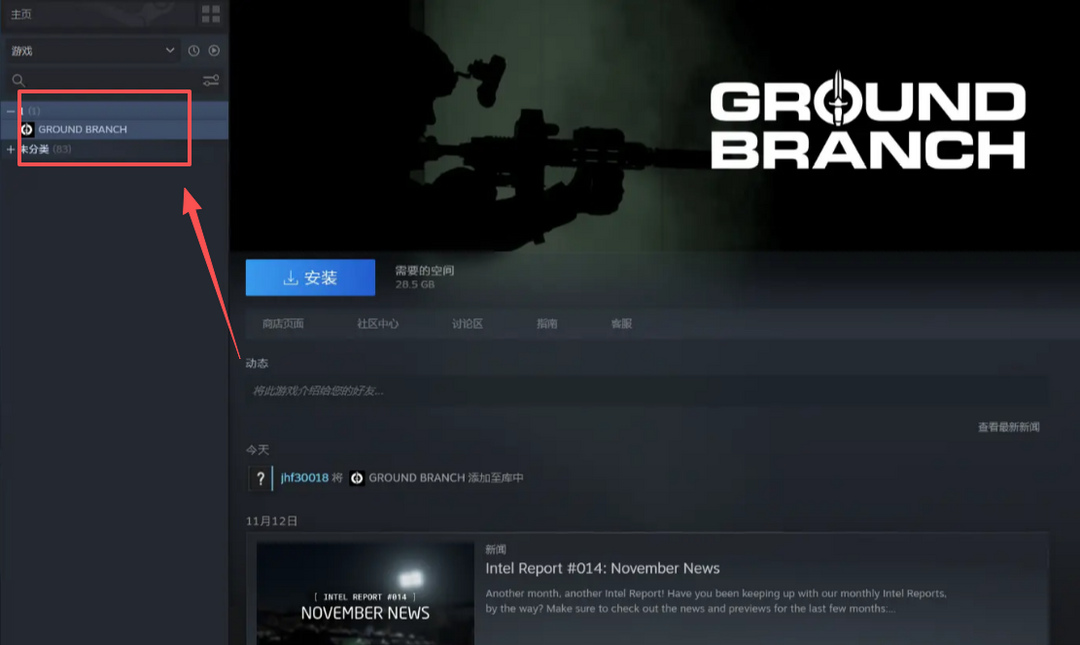Click the question-mark avatar beside jhf30018

click(x=260, y=478)
